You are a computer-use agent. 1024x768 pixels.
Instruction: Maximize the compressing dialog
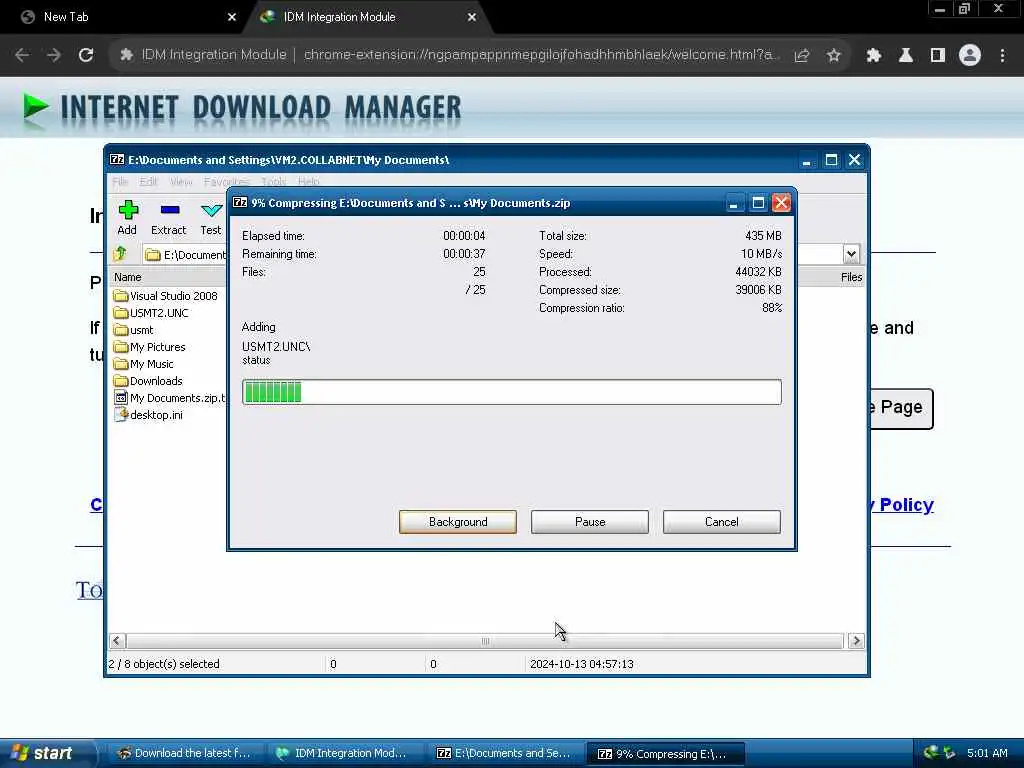(x=758, y=203)
